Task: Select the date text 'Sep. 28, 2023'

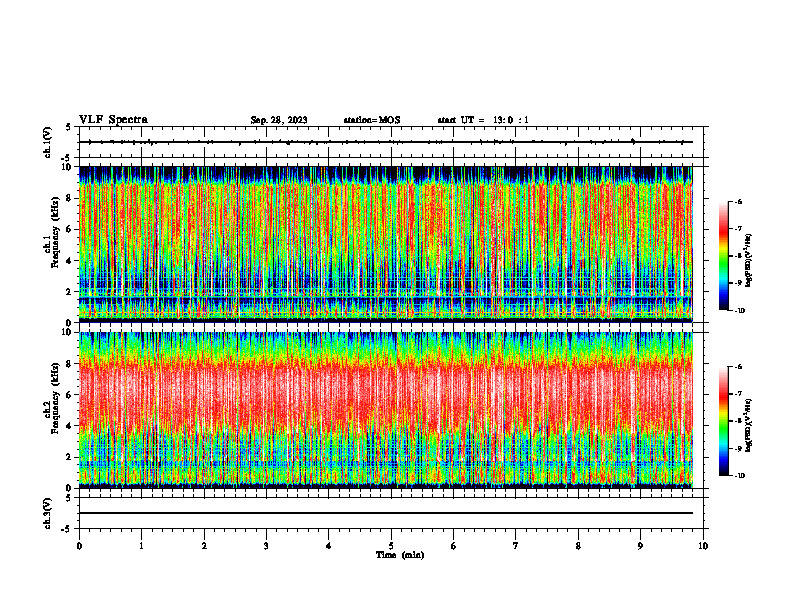Action: [279, 120]
